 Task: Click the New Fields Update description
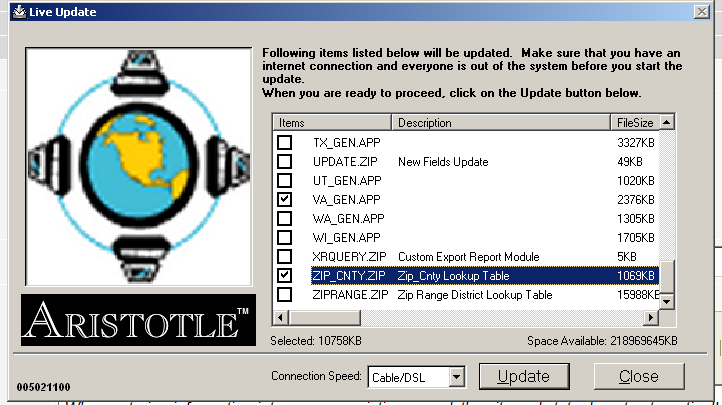pyautogui.click(x=443, y=162)
